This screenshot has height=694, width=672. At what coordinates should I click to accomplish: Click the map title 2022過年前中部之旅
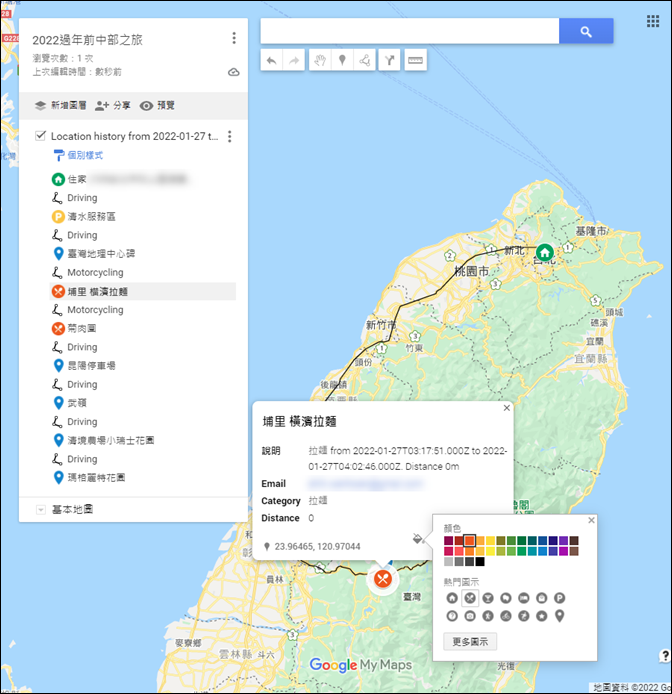coord(87,40)
